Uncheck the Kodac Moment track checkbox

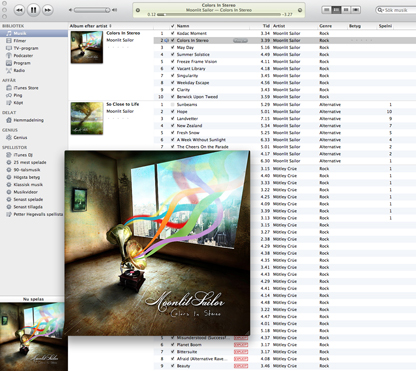172,33
